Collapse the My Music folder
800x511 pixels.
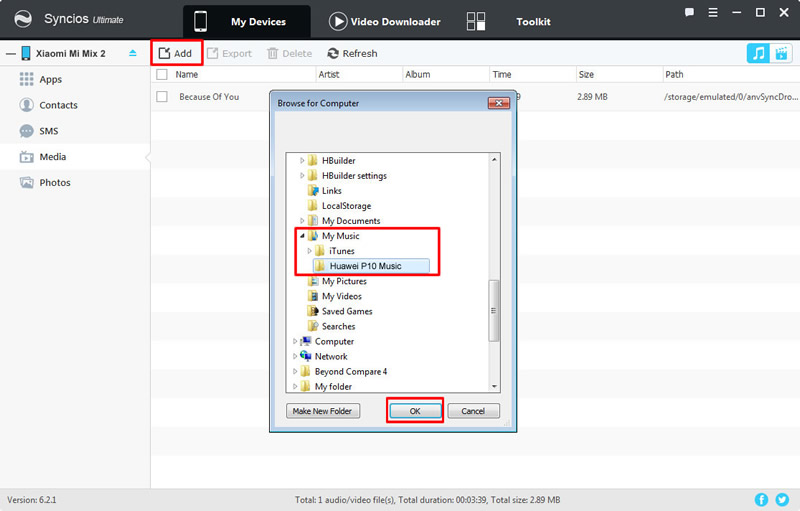302,236
